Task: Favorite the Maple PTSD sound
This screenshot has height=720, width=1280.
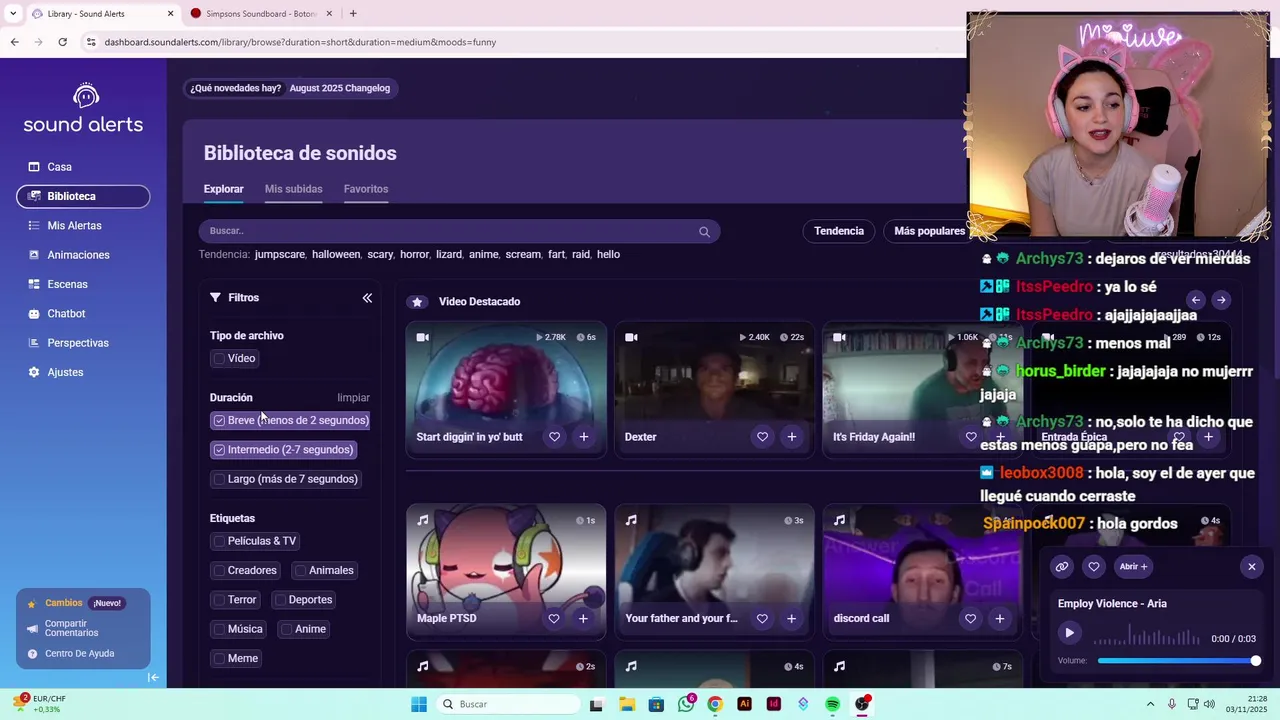Action: (554, 619)
